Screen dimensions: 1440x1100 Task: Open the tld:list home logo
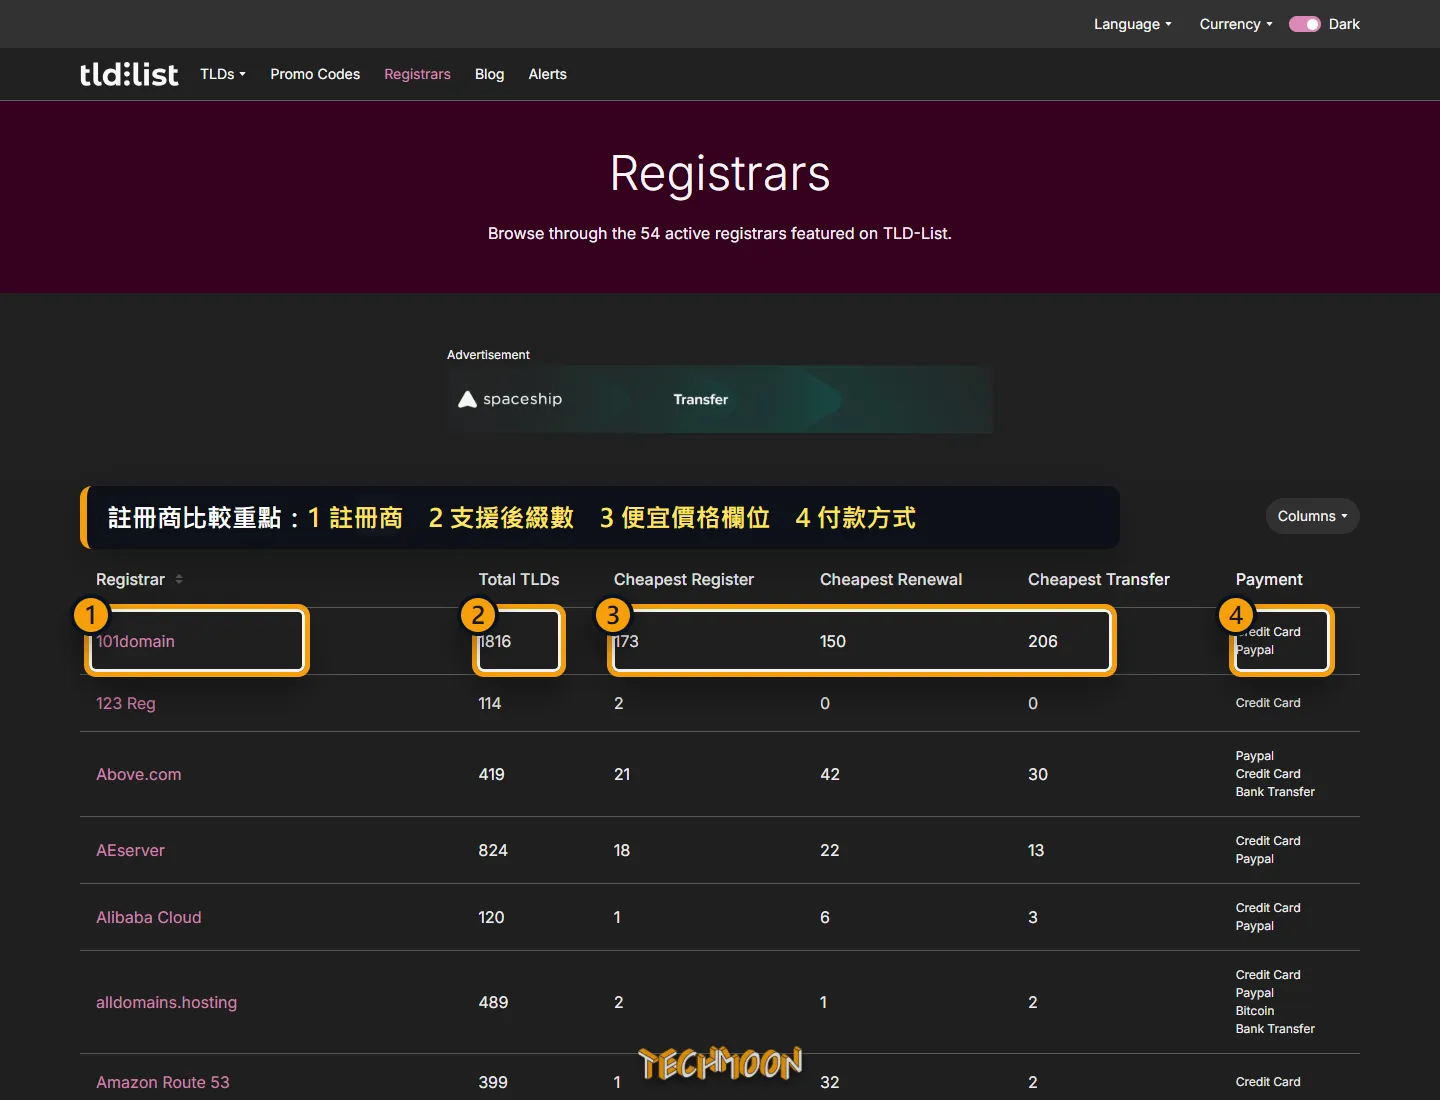pos(129,74)
